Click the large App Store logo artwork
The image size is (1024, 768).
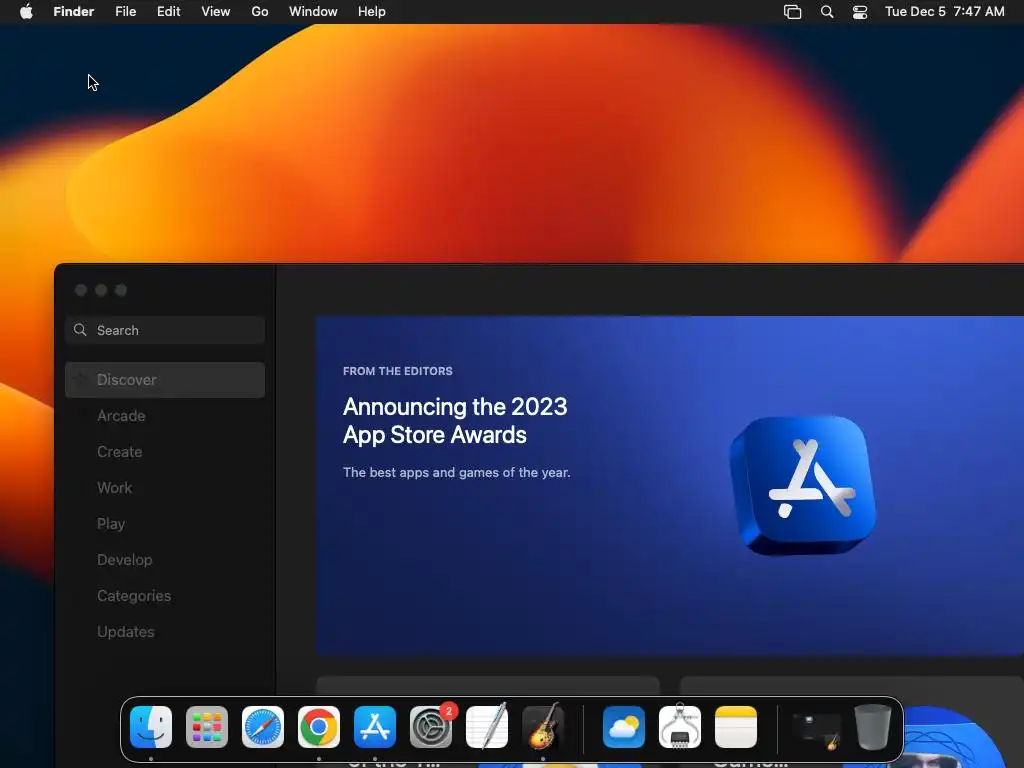point(803,485)
